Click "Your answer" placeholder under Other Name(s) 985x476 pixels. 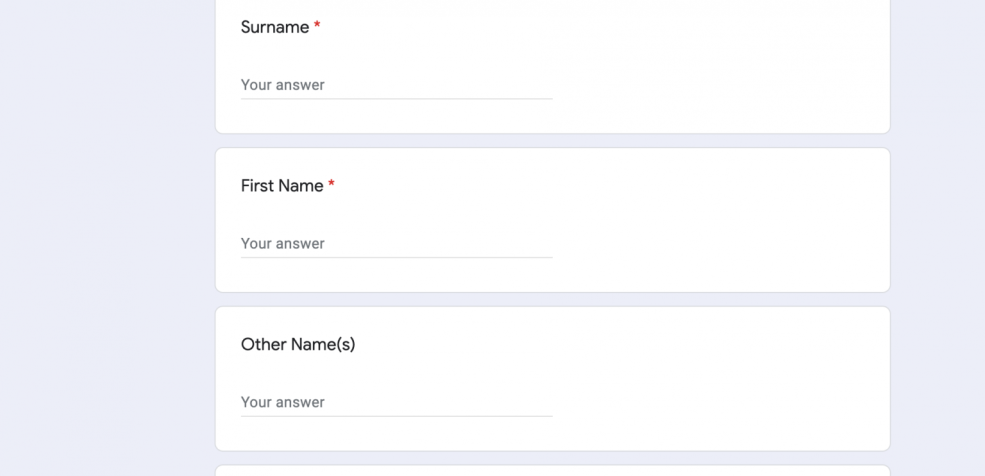[x=283, y=402]
